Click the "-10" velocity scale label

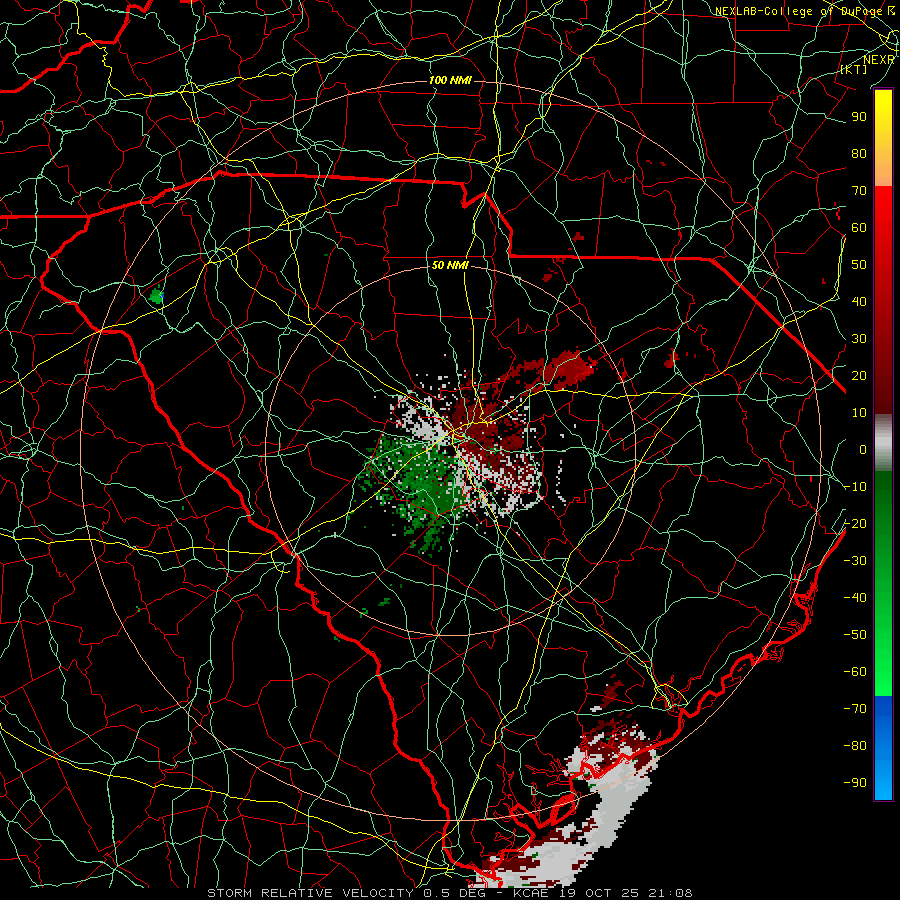point(855,487)
